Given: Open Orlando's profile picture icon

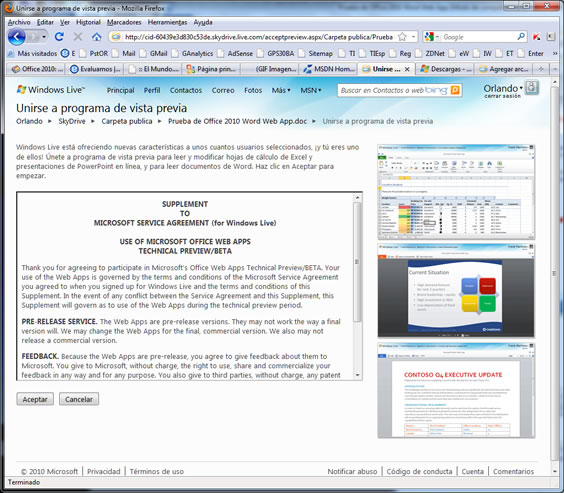Looking at the screenshot, I should tap(531, 88).
